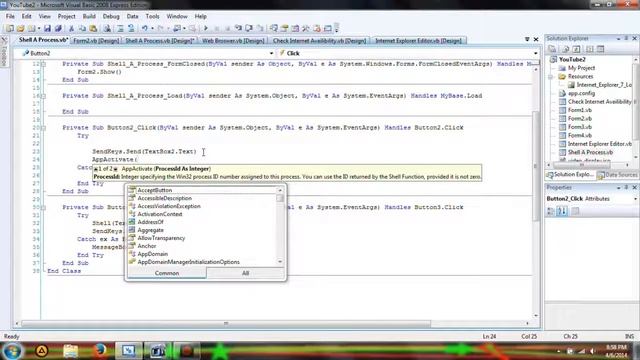Toggle auto-hide pin on Properties panel
The width and height of the screenshot is (640, 360).
pos(627,187)
